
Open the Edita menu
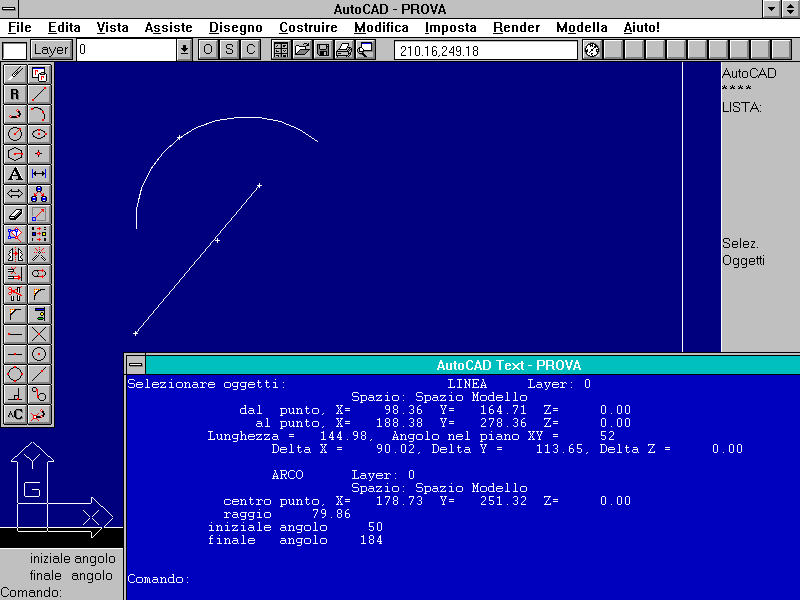tap(64, 28)
